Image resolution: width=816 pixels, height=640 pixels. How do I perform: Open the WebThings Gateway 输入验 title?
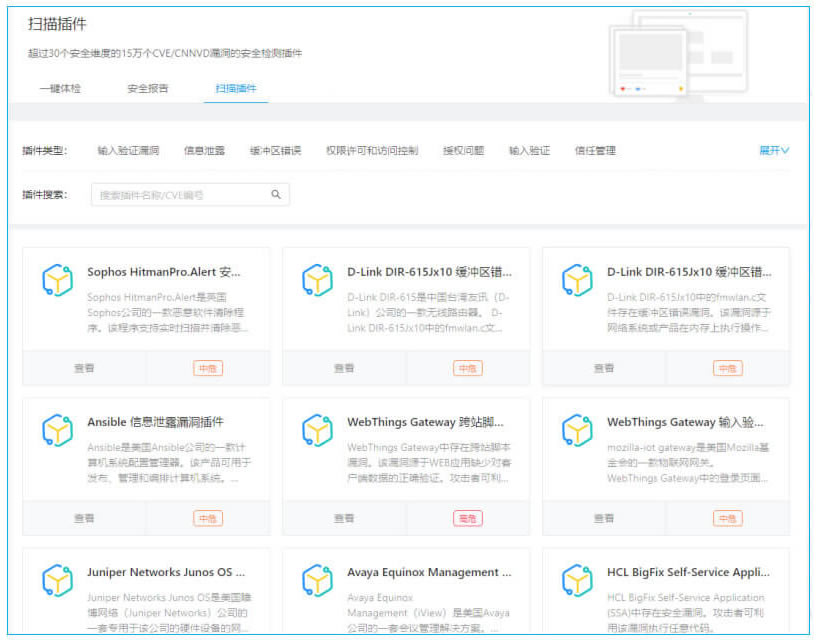685,421
